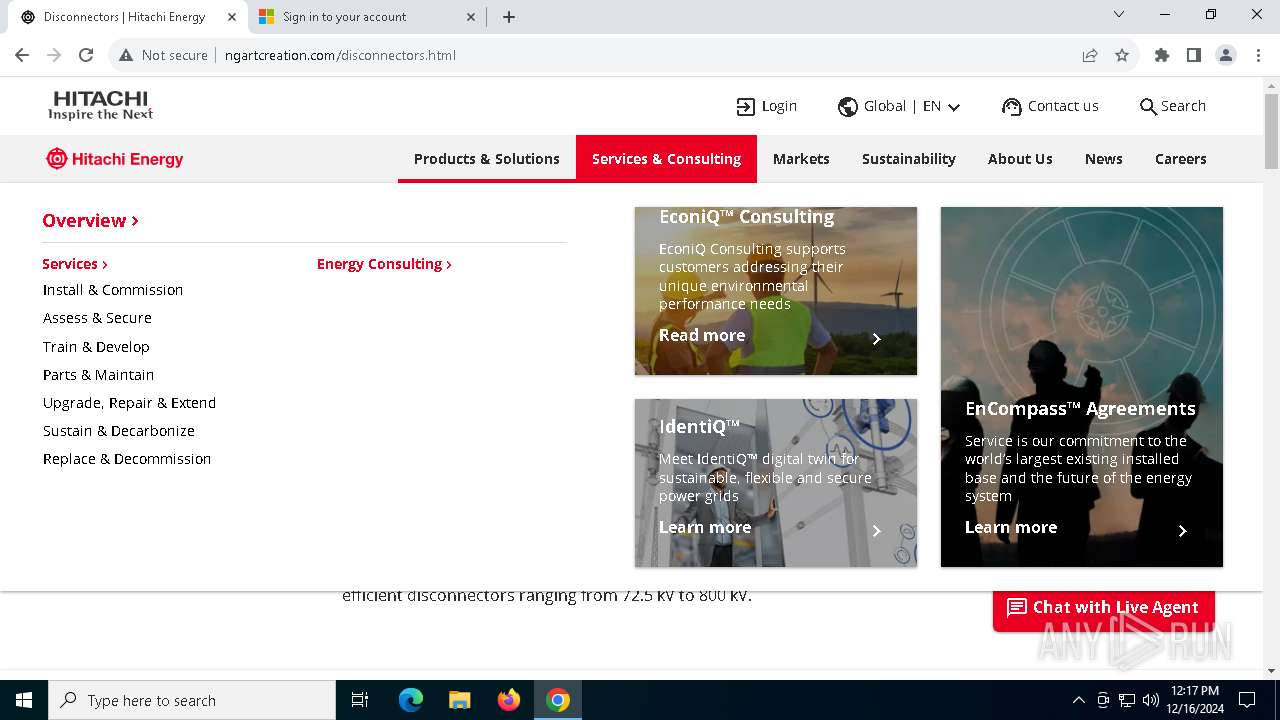Click the browser forward arrow
The image size is (1280, 720).
pyautogui.click(x=54, y=55)
